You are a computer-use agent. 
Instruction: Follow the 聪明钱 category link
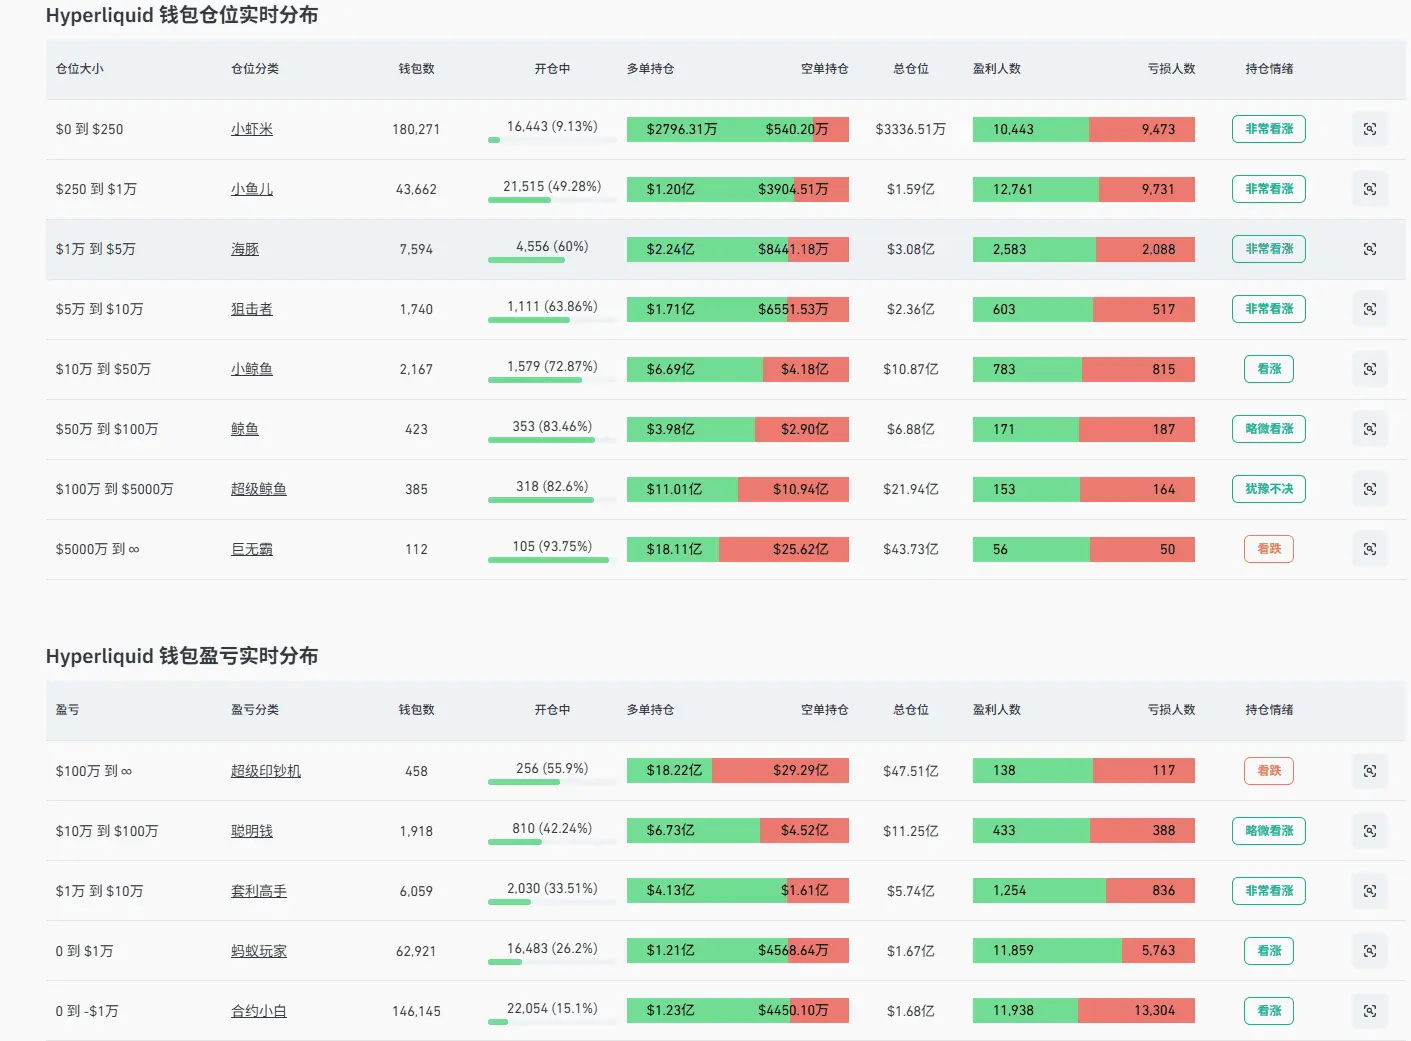[252, 831]
